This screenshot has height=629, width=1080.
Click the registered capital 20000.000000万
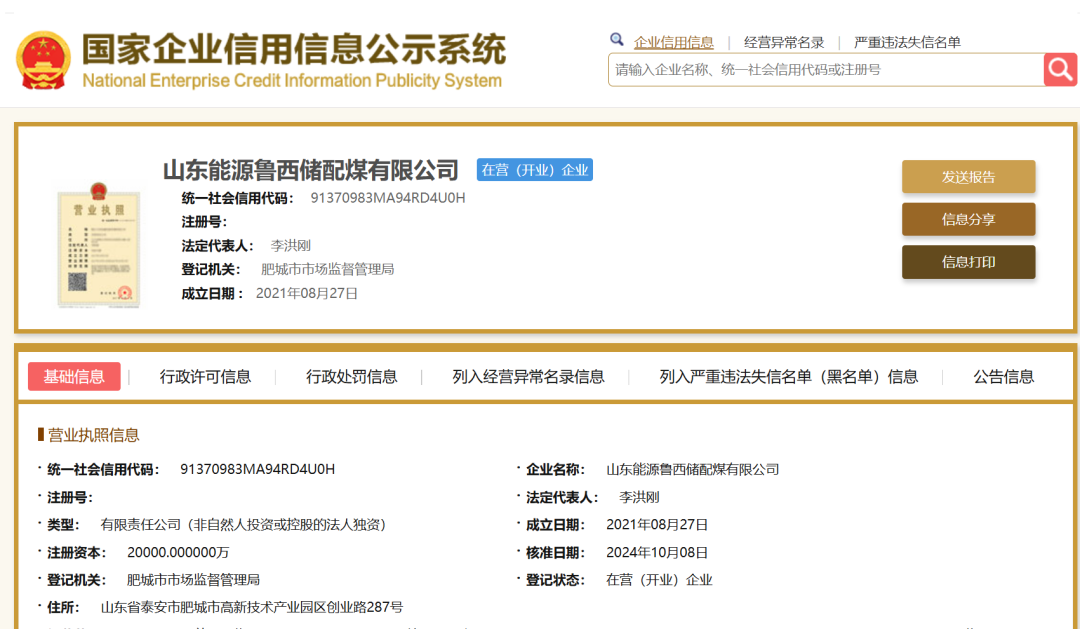(178, 553)
